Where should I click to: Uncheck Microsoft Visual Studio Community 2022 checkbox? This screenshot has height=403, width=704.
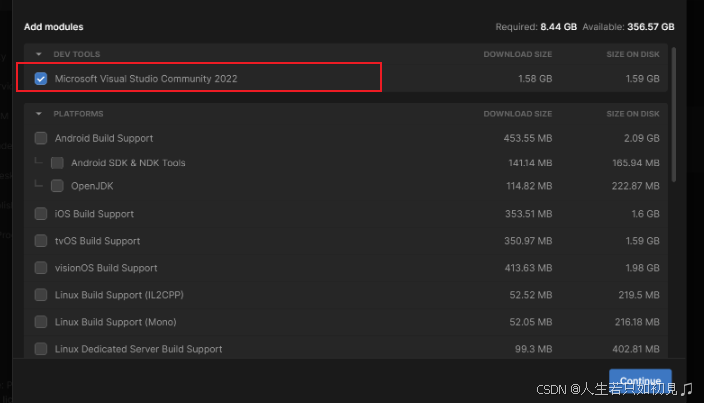41,79
